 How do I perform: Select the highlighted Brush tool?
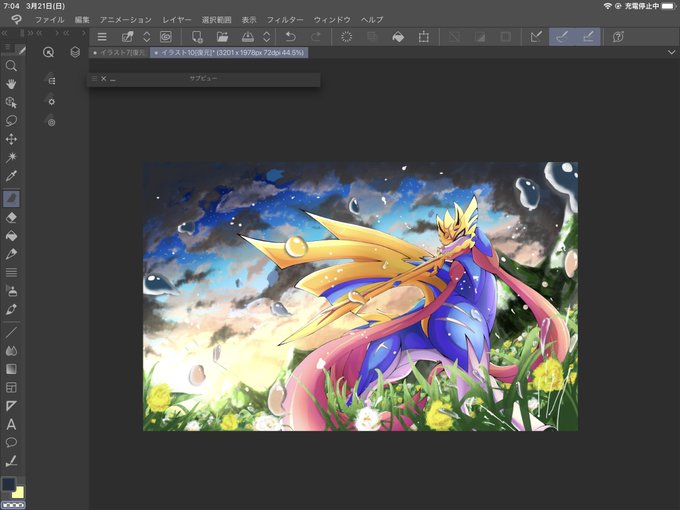point(11,199)
